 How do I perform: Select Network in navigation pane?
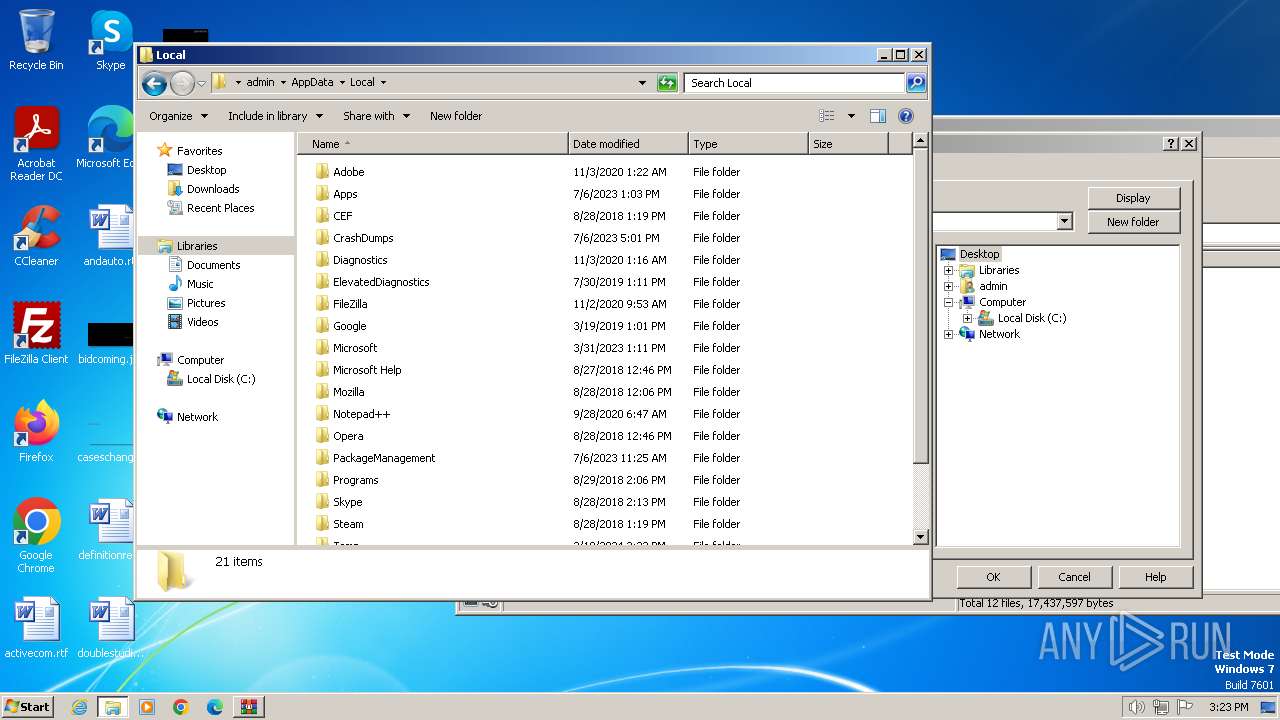pos(197,417)
